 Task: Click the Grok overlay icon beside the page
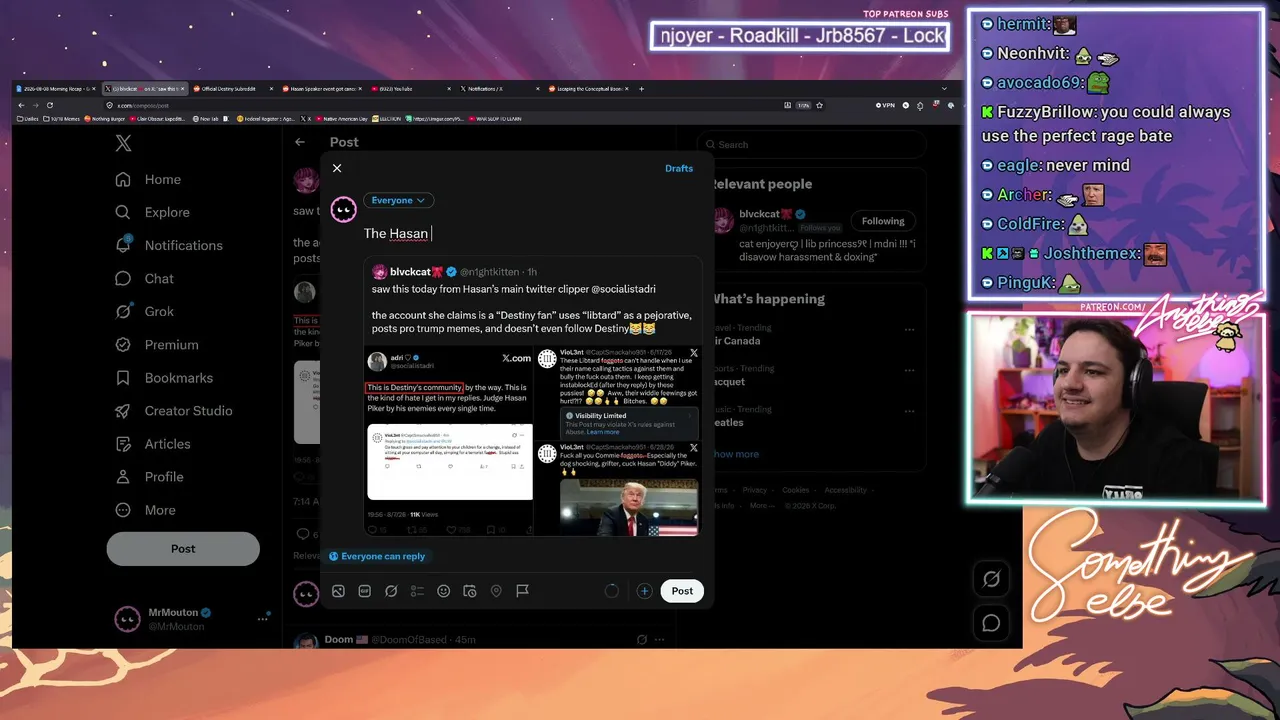click(991, 579)
